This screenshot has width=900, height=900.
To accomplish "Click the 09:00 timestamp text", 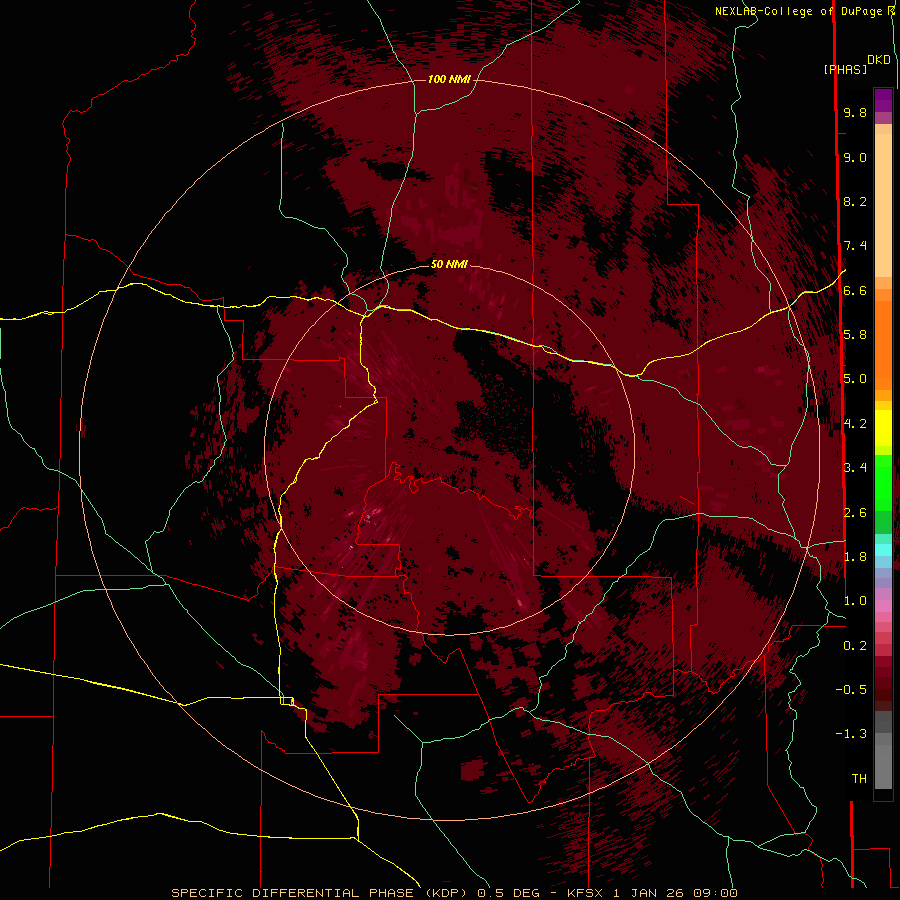I will (715, 893).
